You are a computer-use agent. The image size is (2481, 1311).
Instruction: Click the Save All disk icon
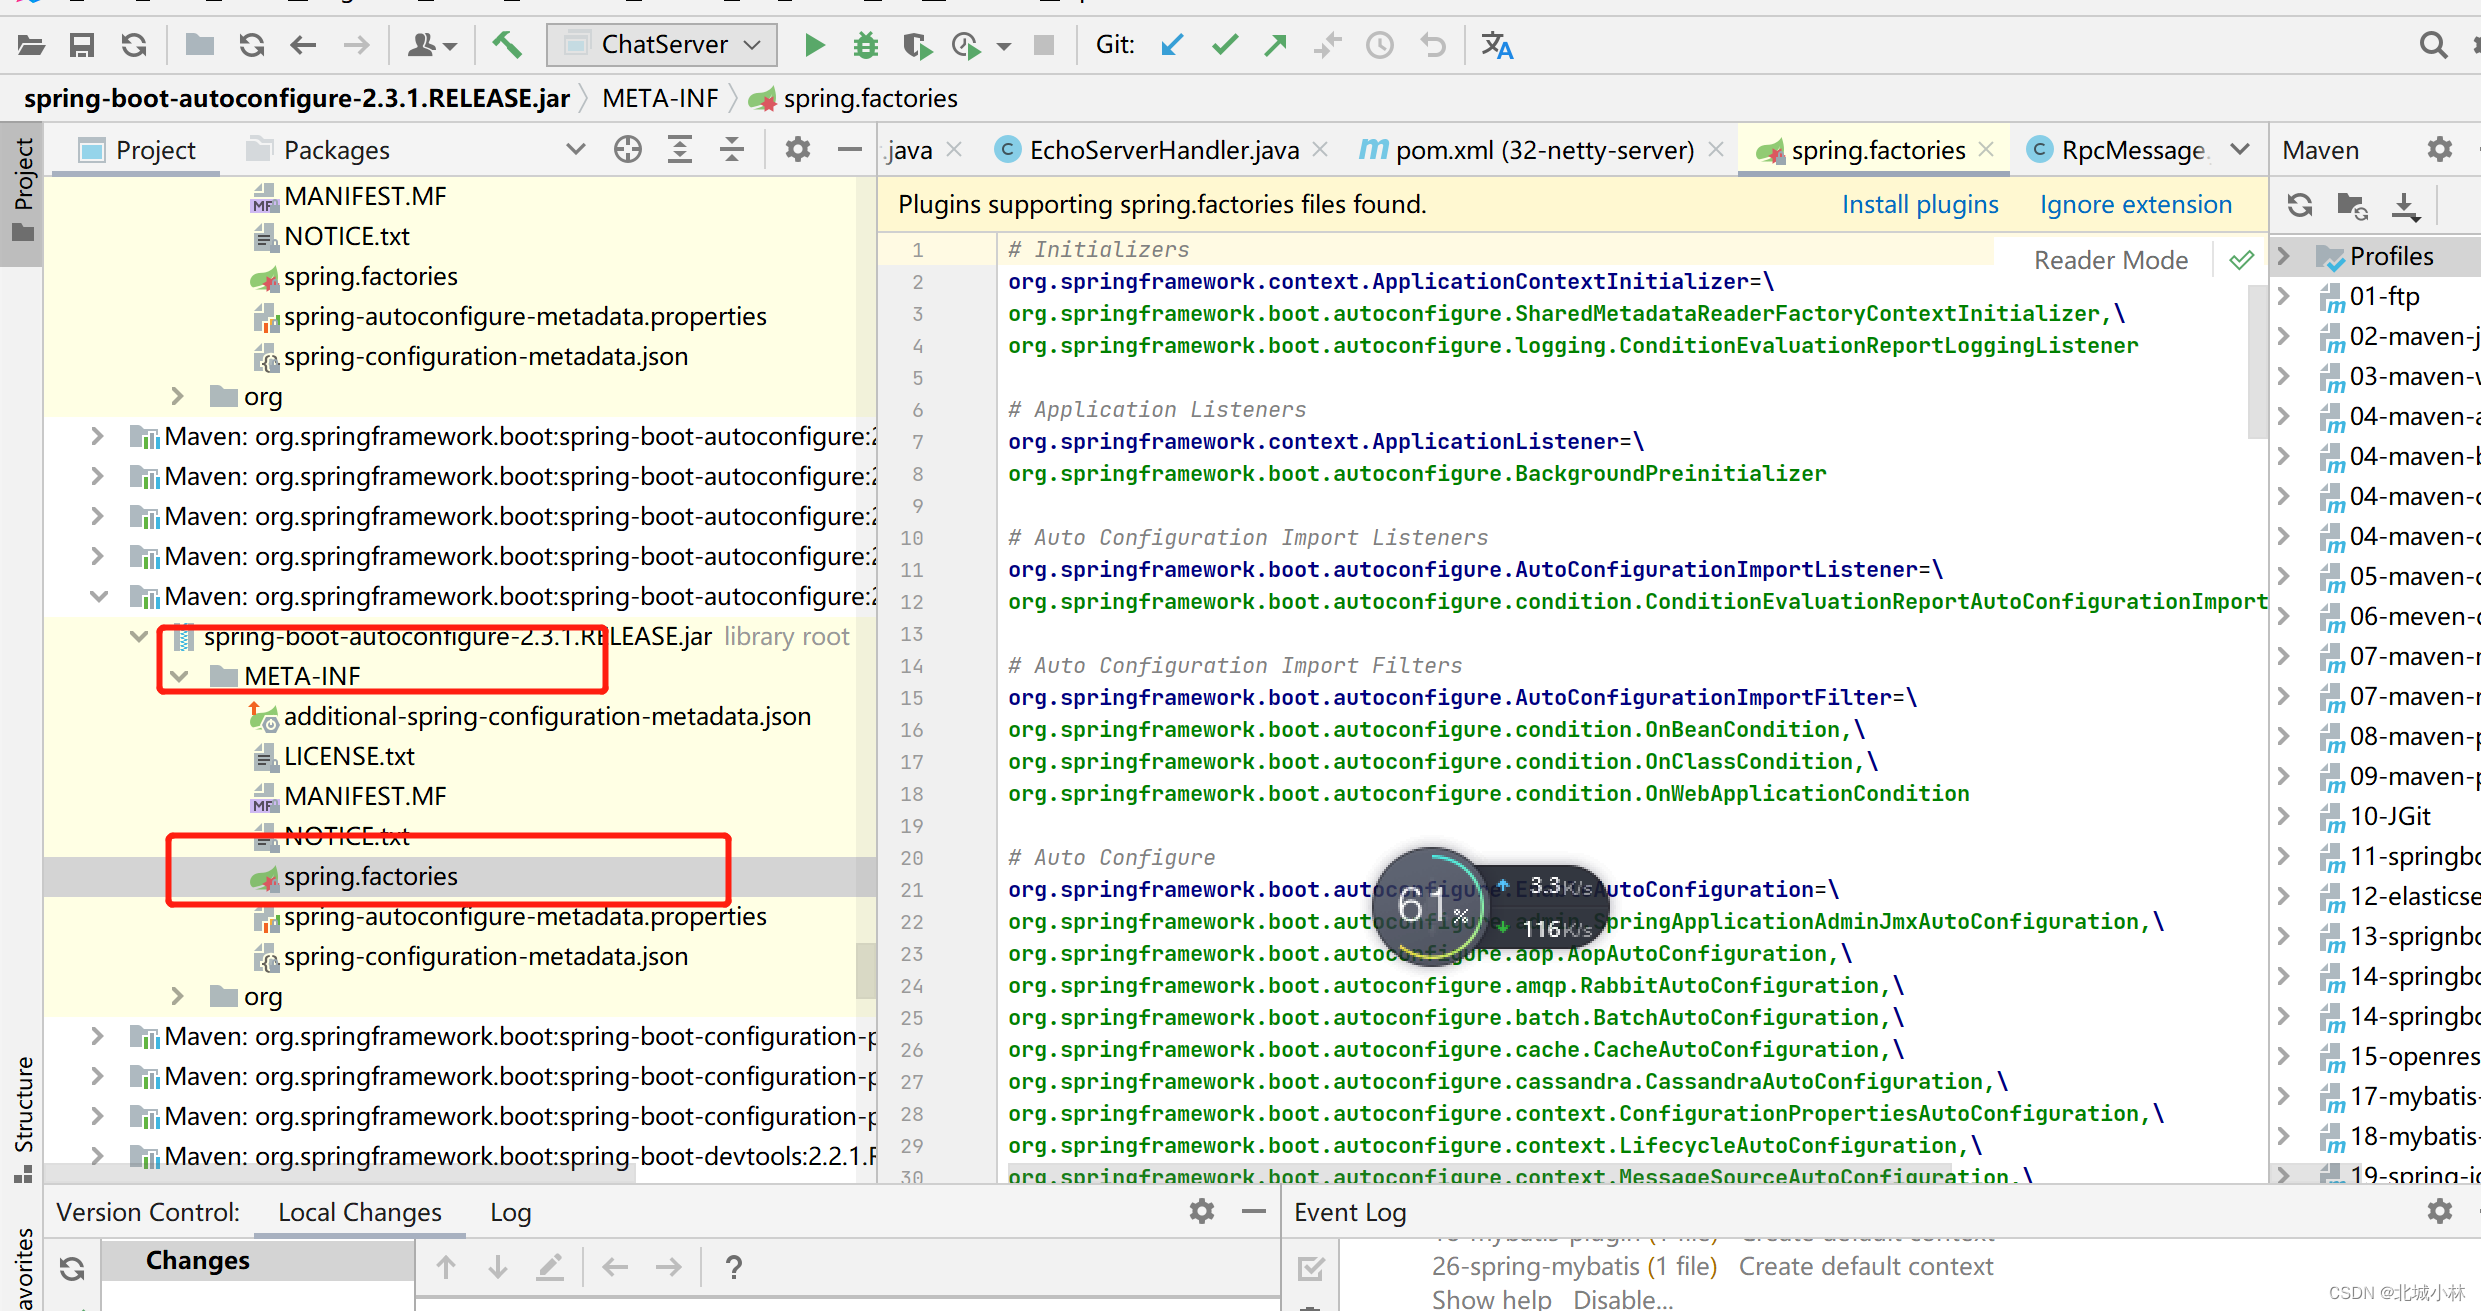pyautogui.click(x=82, y=45)
